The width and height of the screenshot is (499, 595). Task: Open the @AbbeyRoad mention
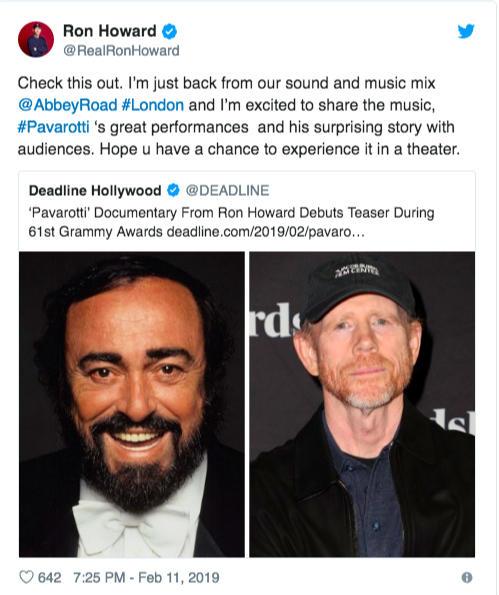[x=68, y=105]
